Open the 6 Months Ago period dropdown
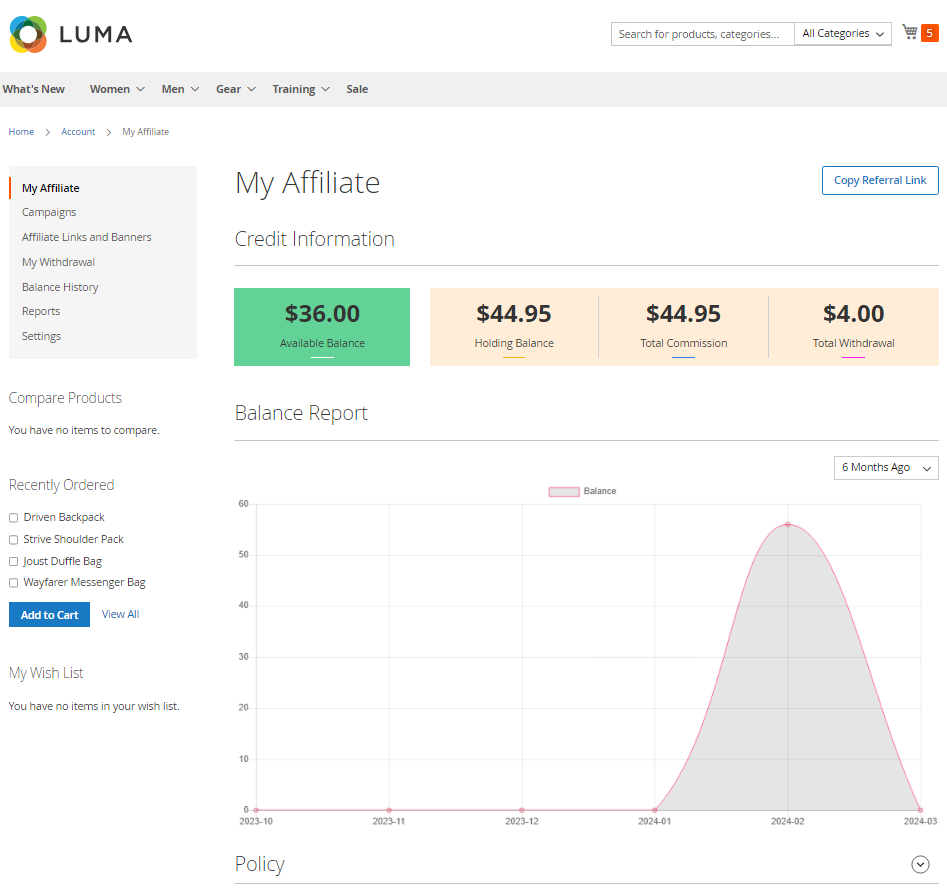This screenshot has height=891, width=947. pos(885,468)
